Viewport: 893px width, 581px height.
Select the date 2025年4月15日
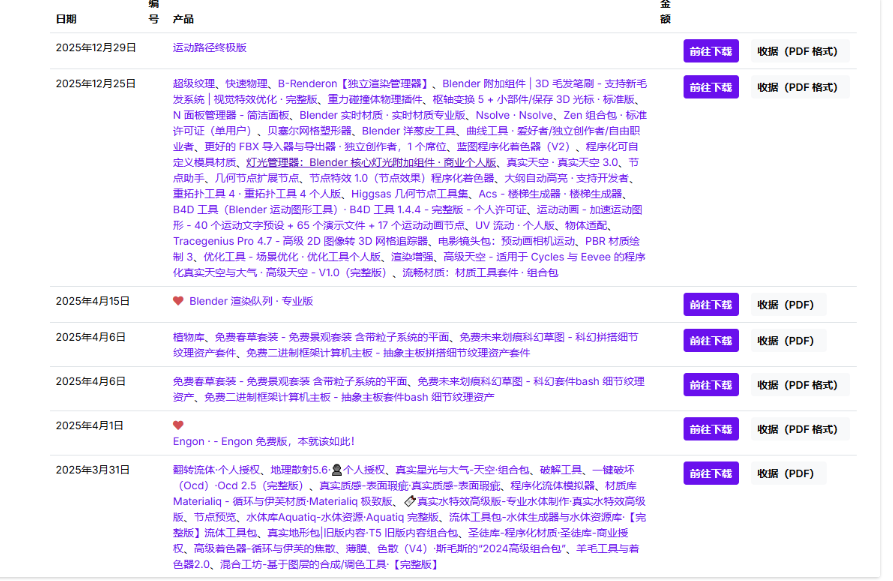tap(93, 301)
